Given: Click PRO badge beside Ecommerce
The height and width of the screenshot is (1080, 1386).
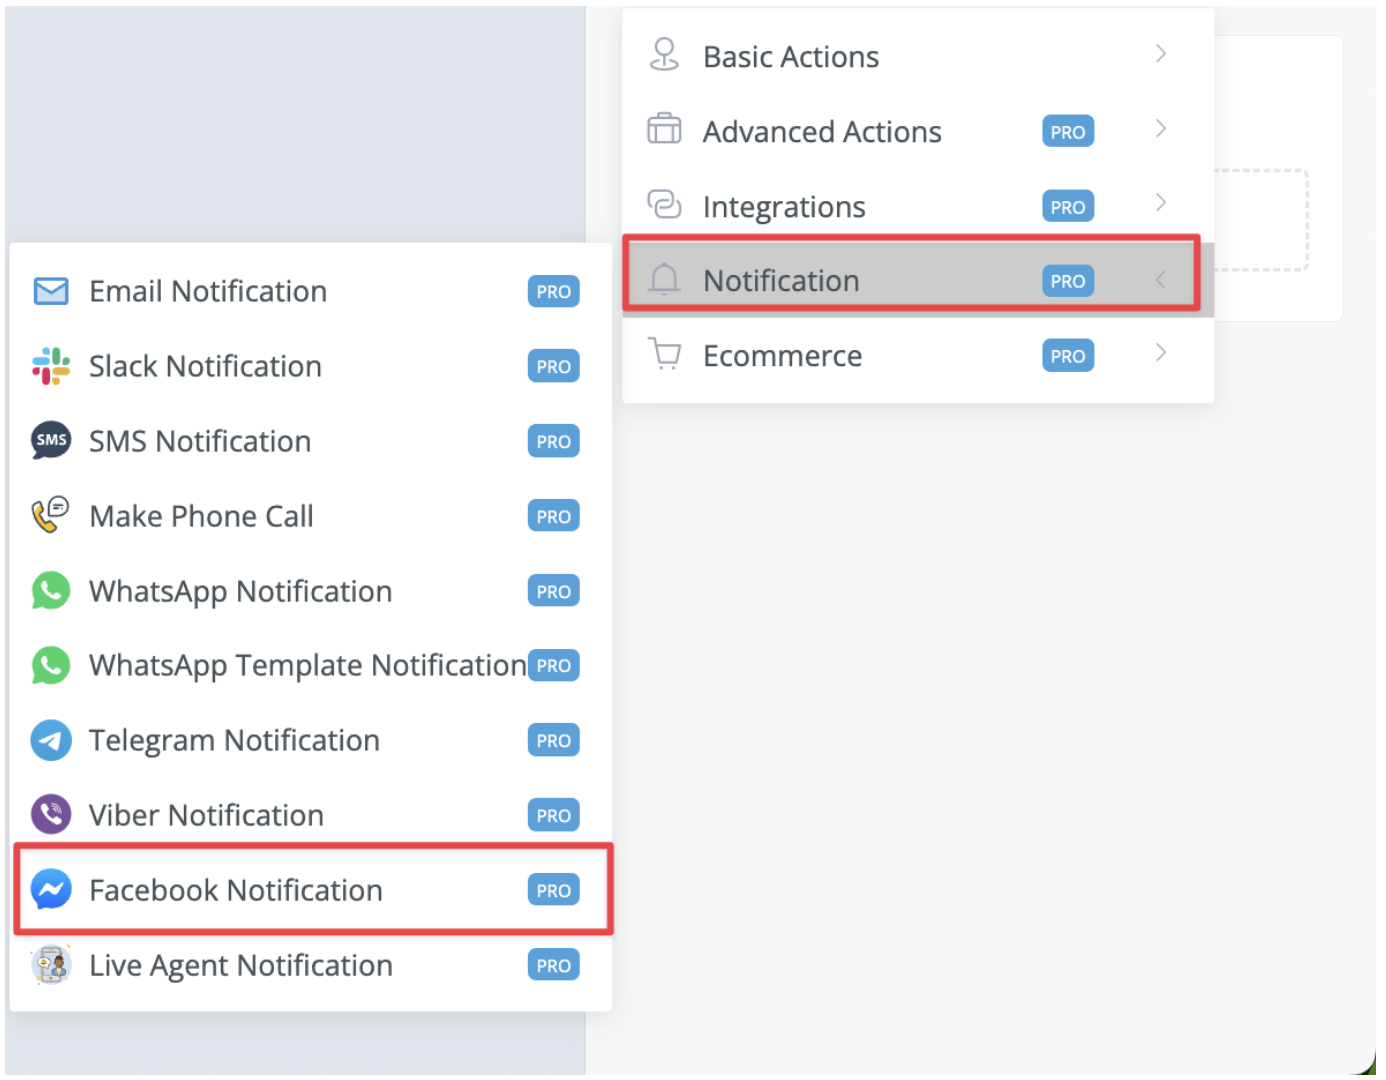Looking at the screenshot, I should click(x=1068, y=356).
